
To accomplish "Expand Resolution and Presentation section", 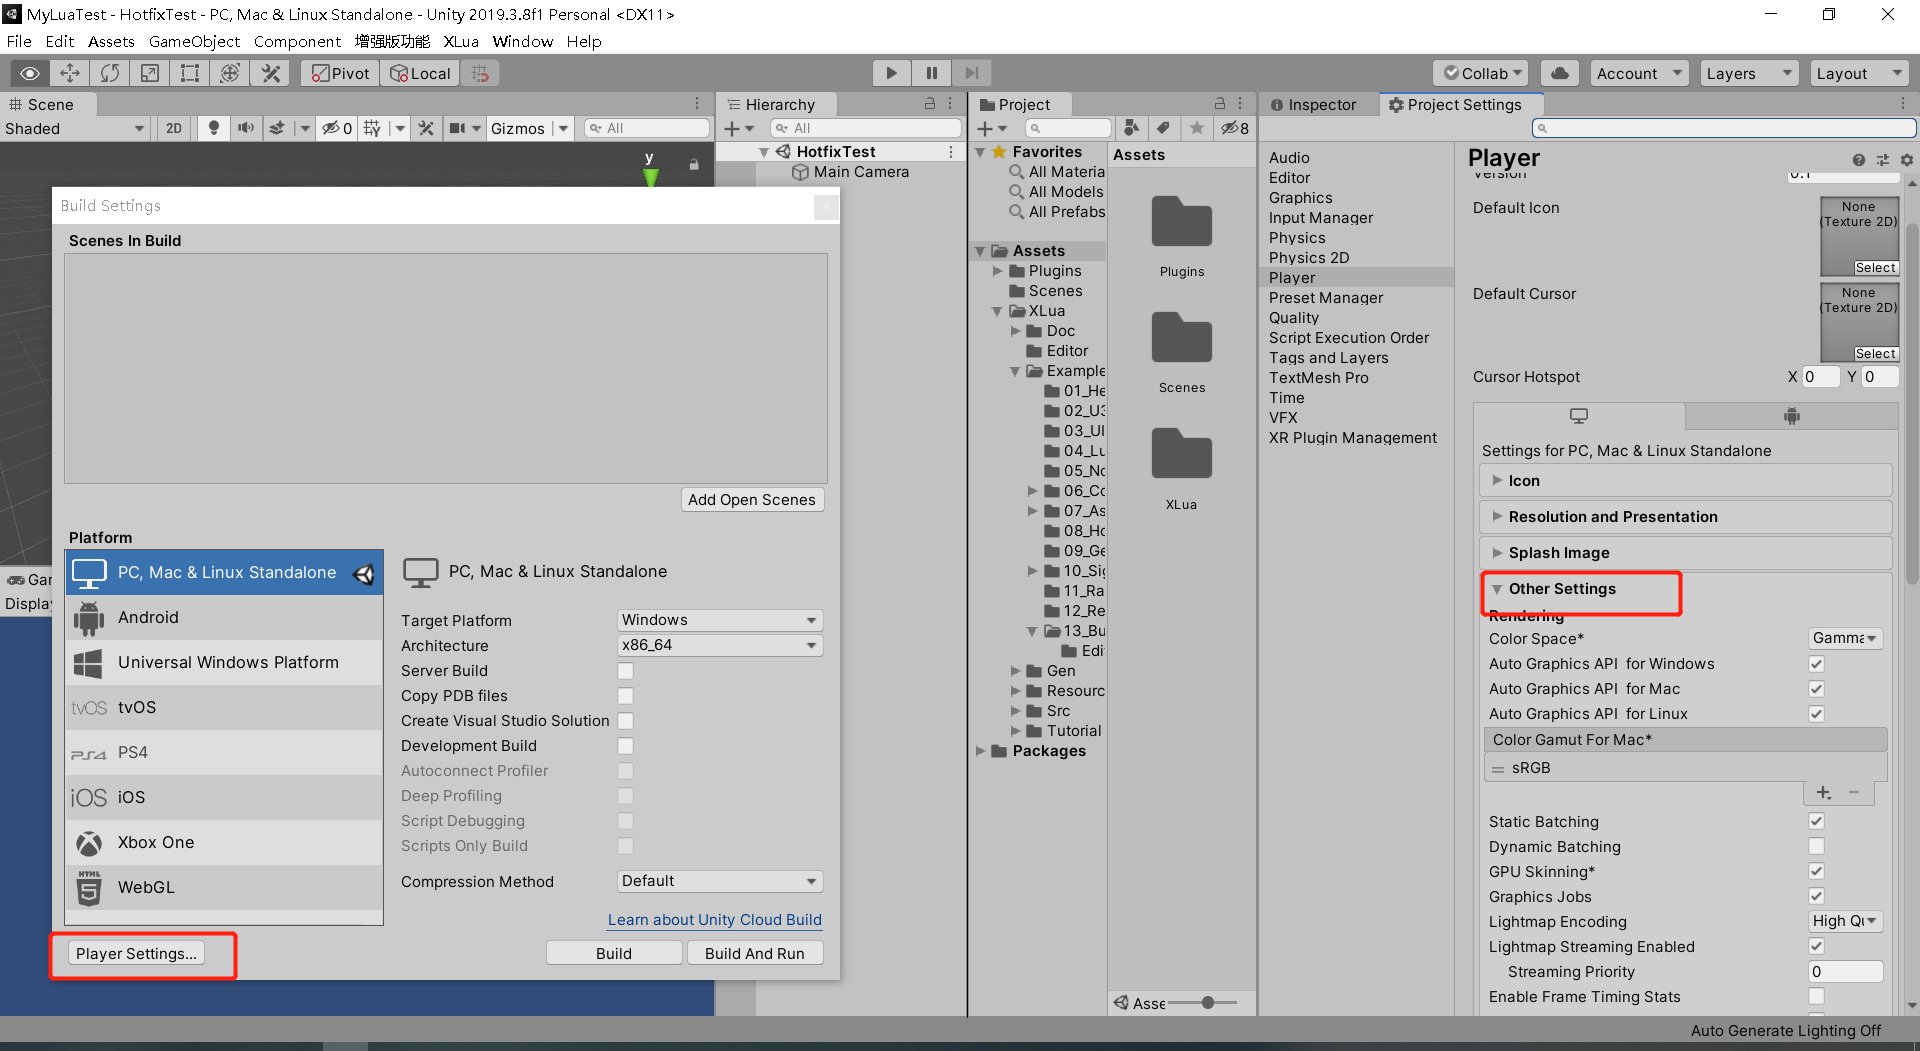I will [1686, 517].
